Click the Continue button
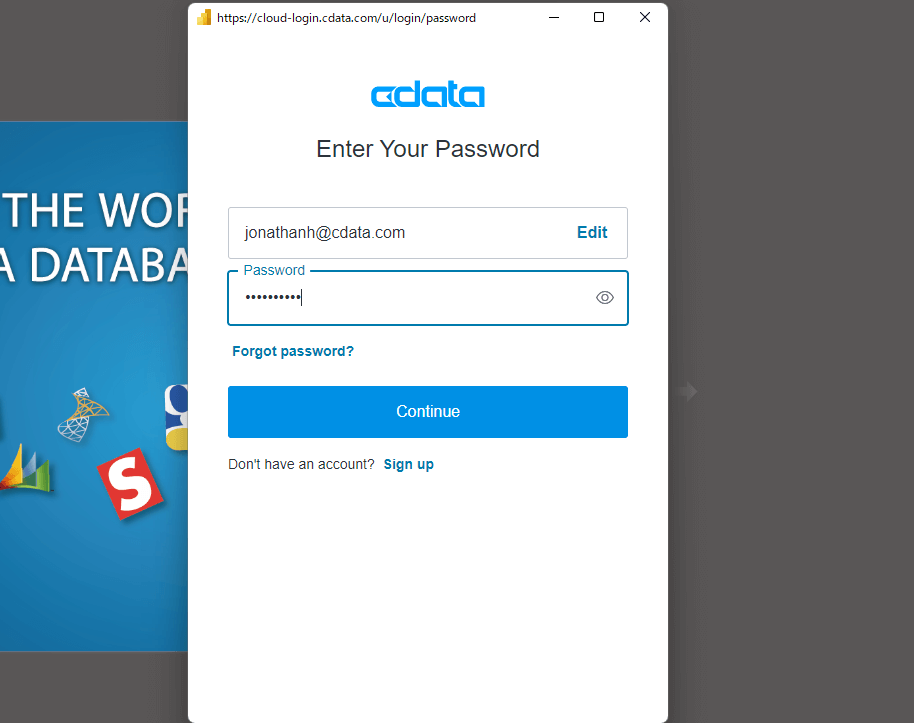The height and width of the screenshot is (723, 914). point(428,412)
